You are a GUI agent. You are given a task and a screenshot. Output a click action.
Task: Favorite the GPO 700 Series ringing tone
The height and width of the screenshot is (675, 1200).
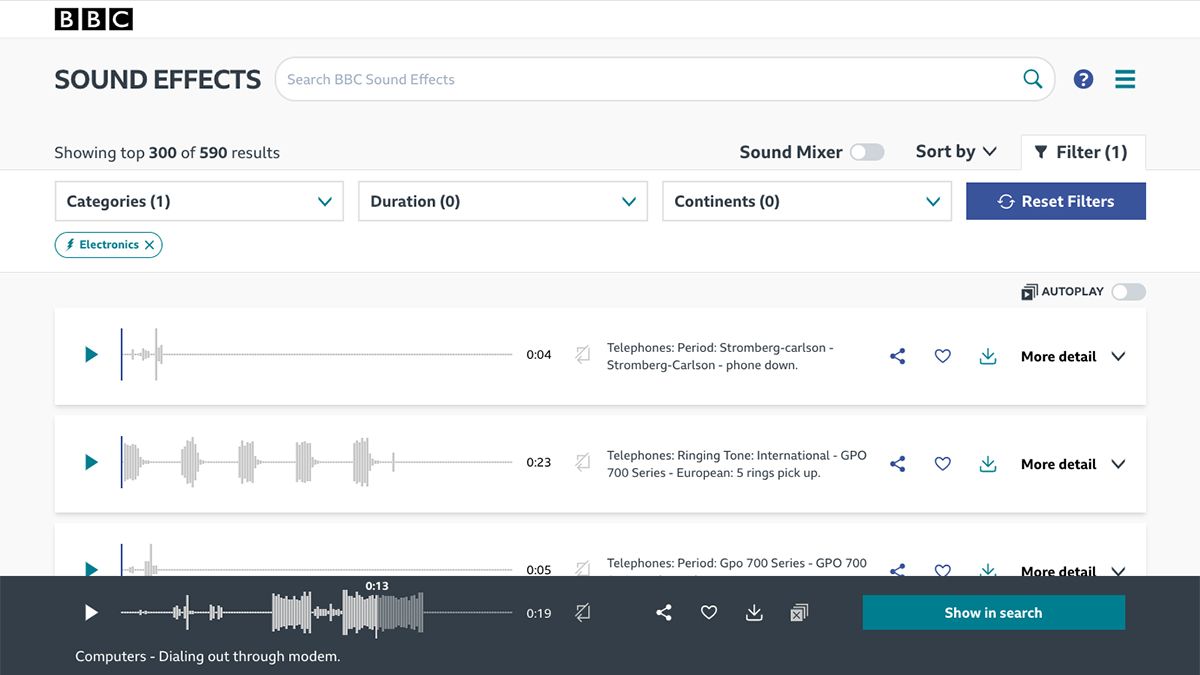coord(942,463)
